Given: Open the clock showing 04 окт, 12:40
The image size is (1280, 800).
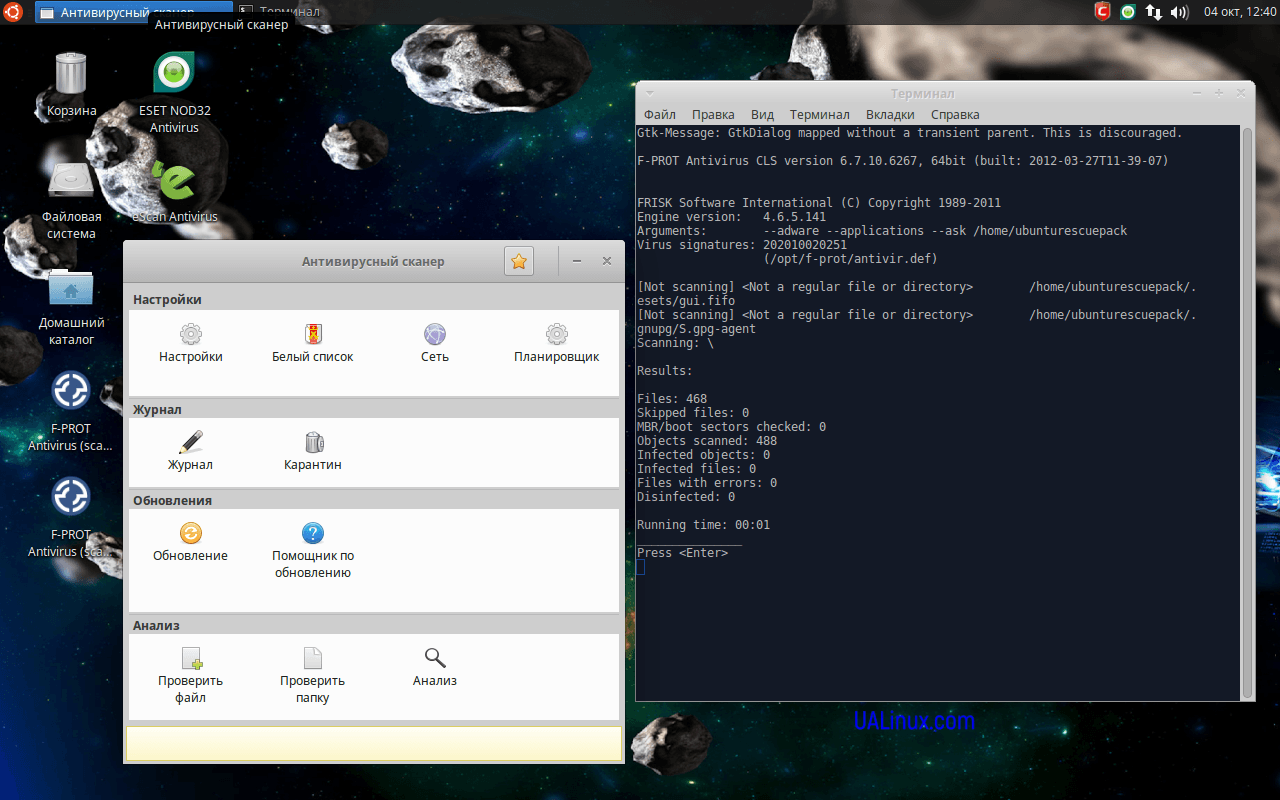Looking at the screenshot, I should [x=1240, y=12].
